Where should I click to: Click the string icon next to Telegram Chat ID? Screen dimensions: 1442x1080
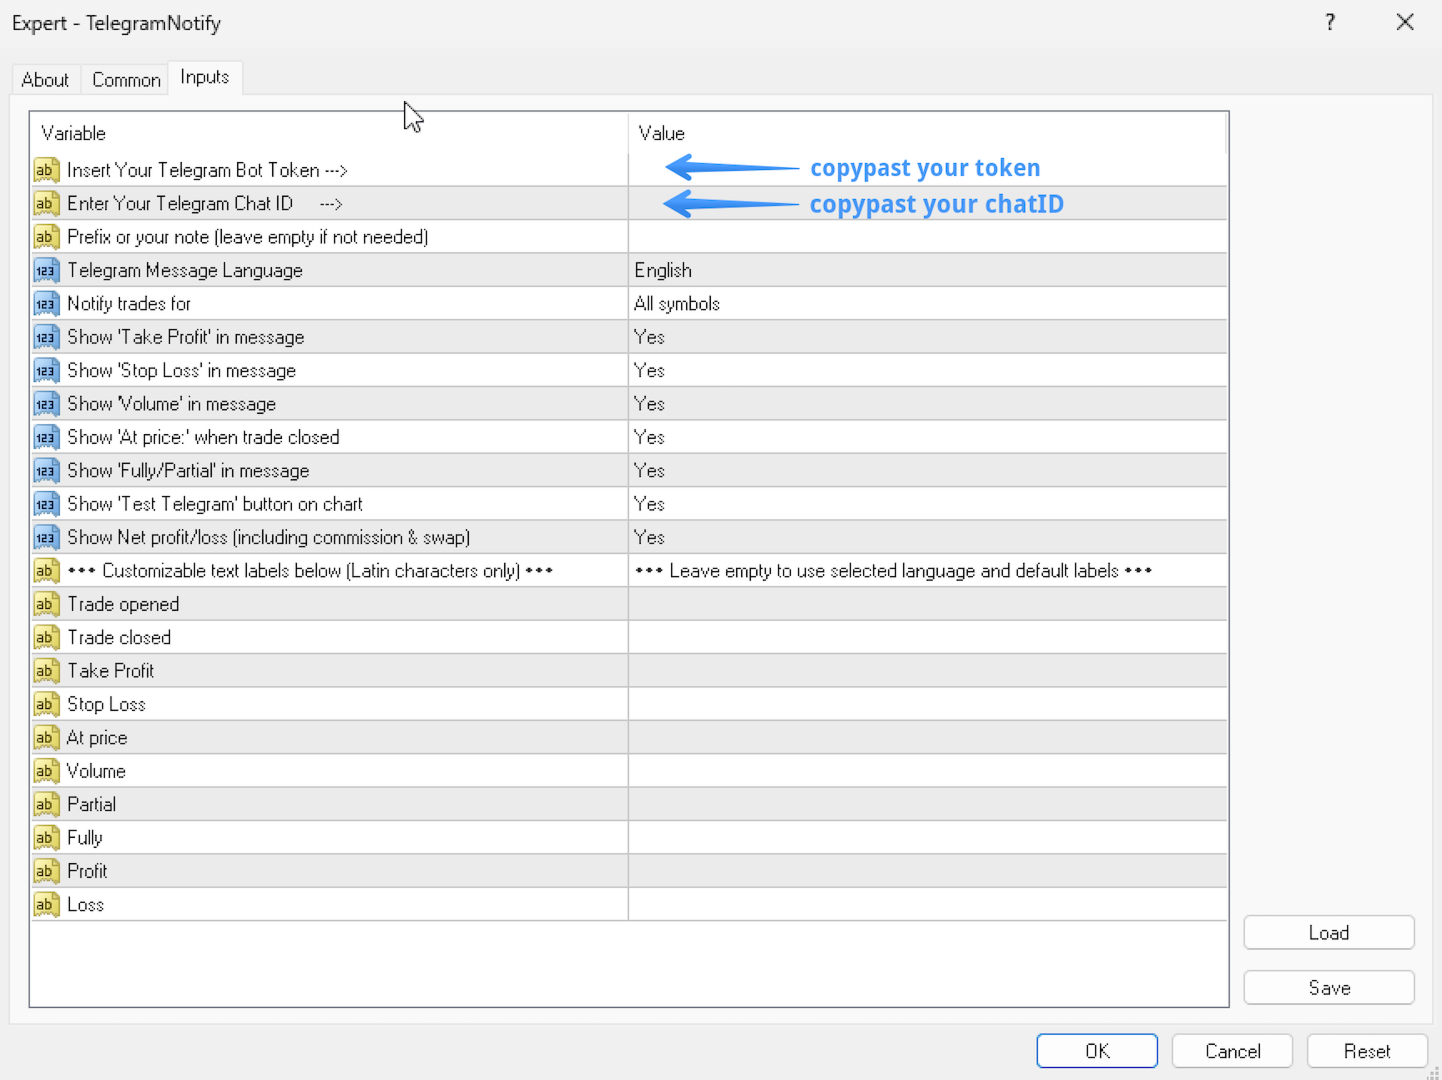click(46, 204)
